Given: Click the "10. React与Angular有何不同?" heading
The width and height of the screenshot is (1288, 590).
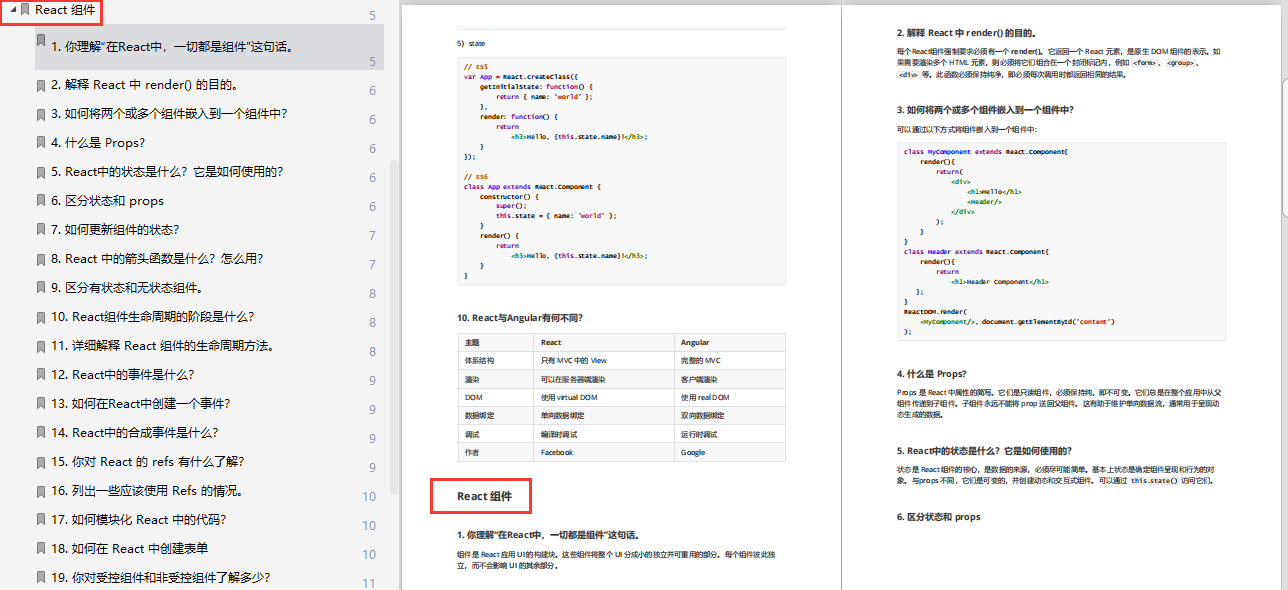Looking at the screenshot, I should coord(520,318).
